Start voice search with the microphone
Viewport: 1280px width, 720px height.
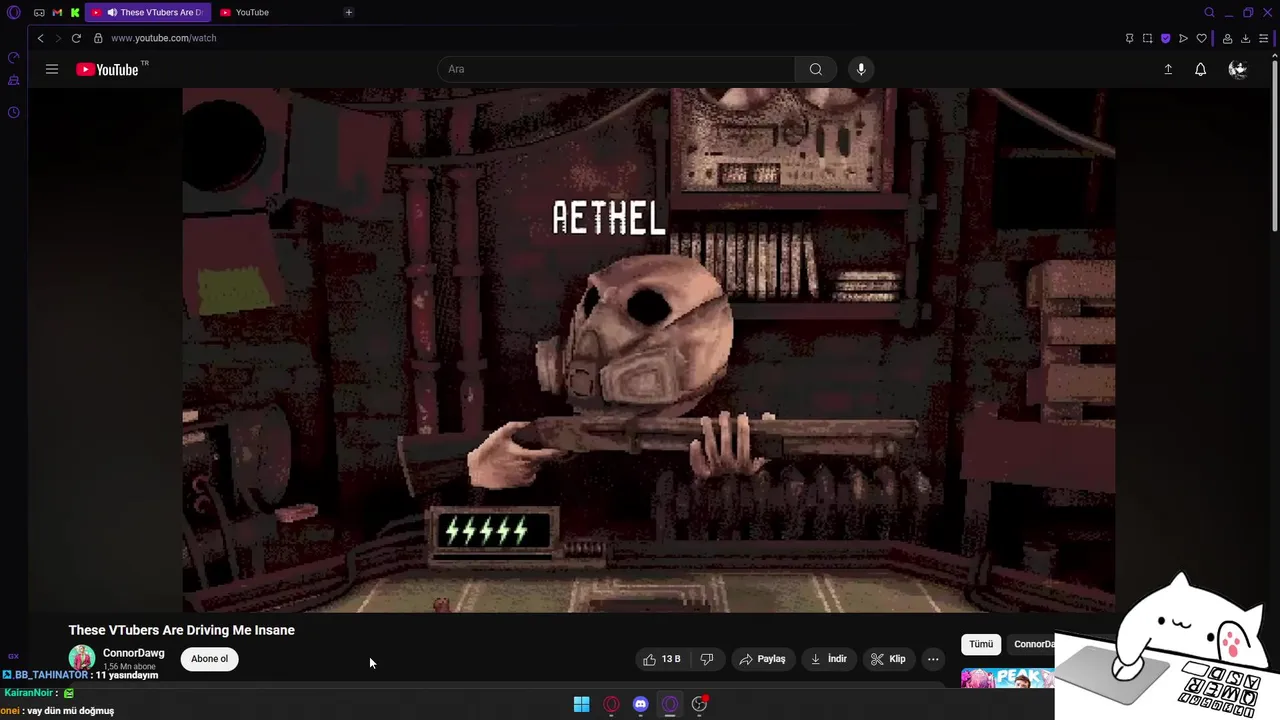tap(861, 69)
